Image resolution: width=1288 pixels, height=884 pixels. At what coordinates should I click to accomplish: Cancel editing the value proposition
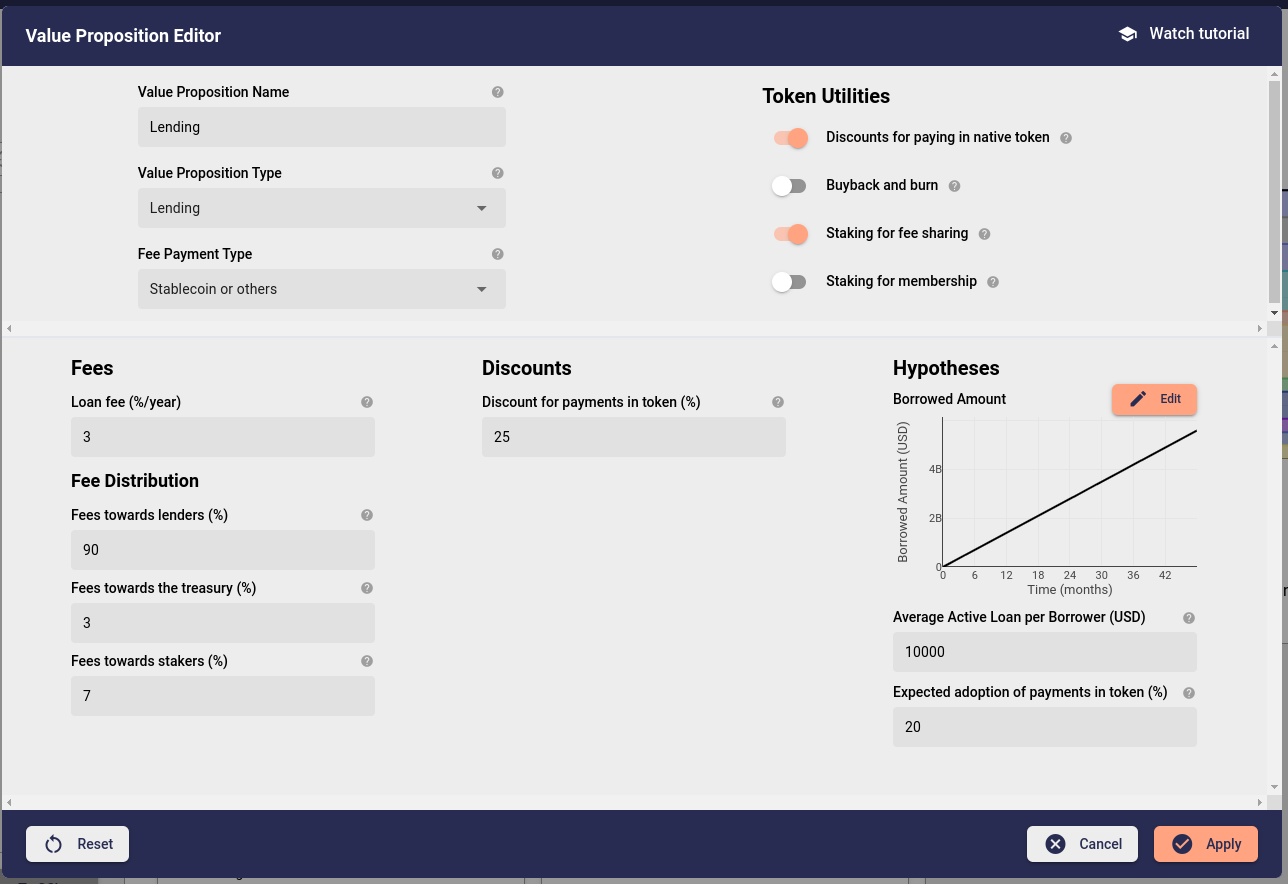[x=1082, y=843]
